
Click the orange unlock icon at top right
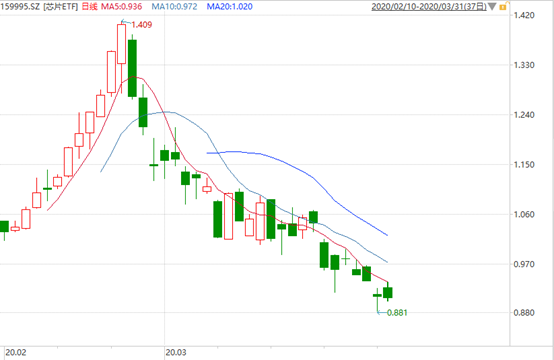pyautogui.click(x=503, y=6)
